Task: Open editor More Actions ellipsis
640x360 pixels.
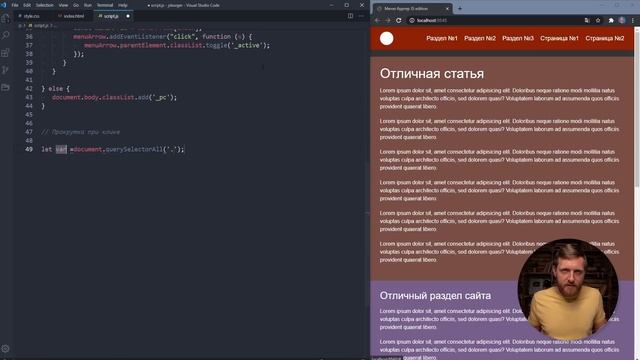Action: coord(361,16)
